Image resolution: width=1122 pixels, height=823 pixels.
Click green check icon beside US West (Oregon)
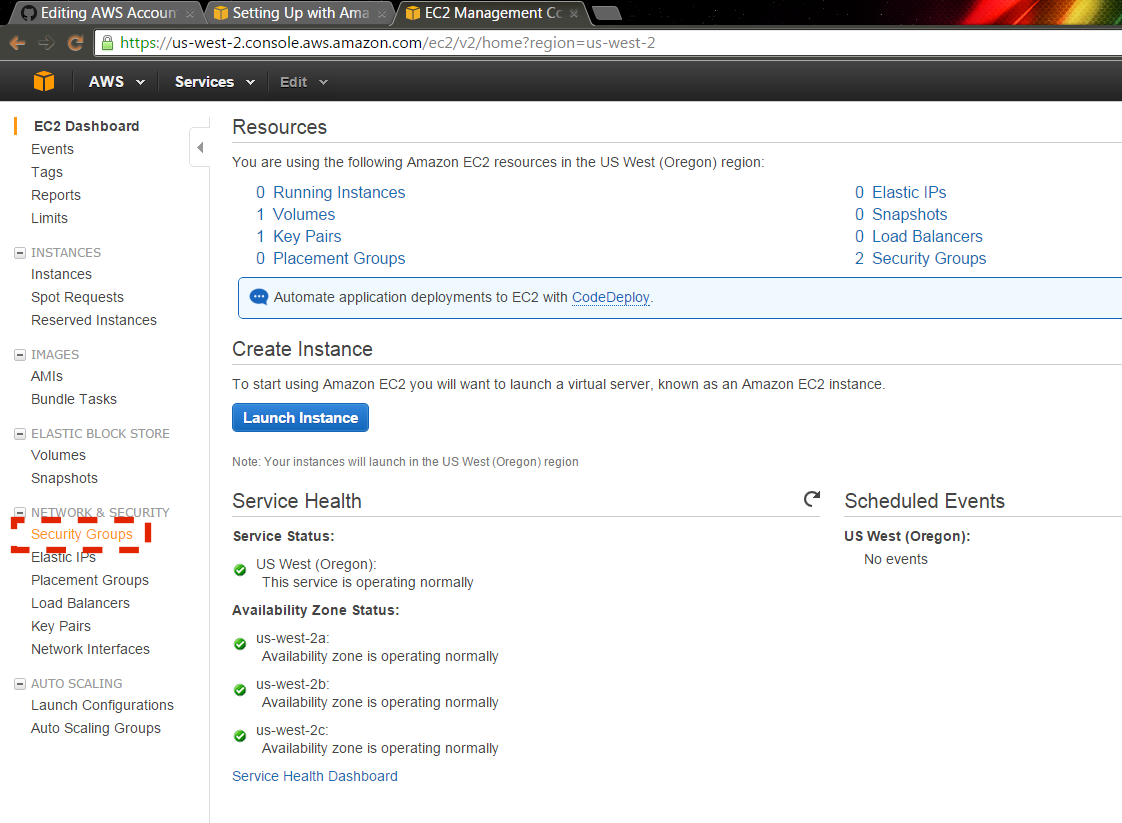click(x=240, y=570)
